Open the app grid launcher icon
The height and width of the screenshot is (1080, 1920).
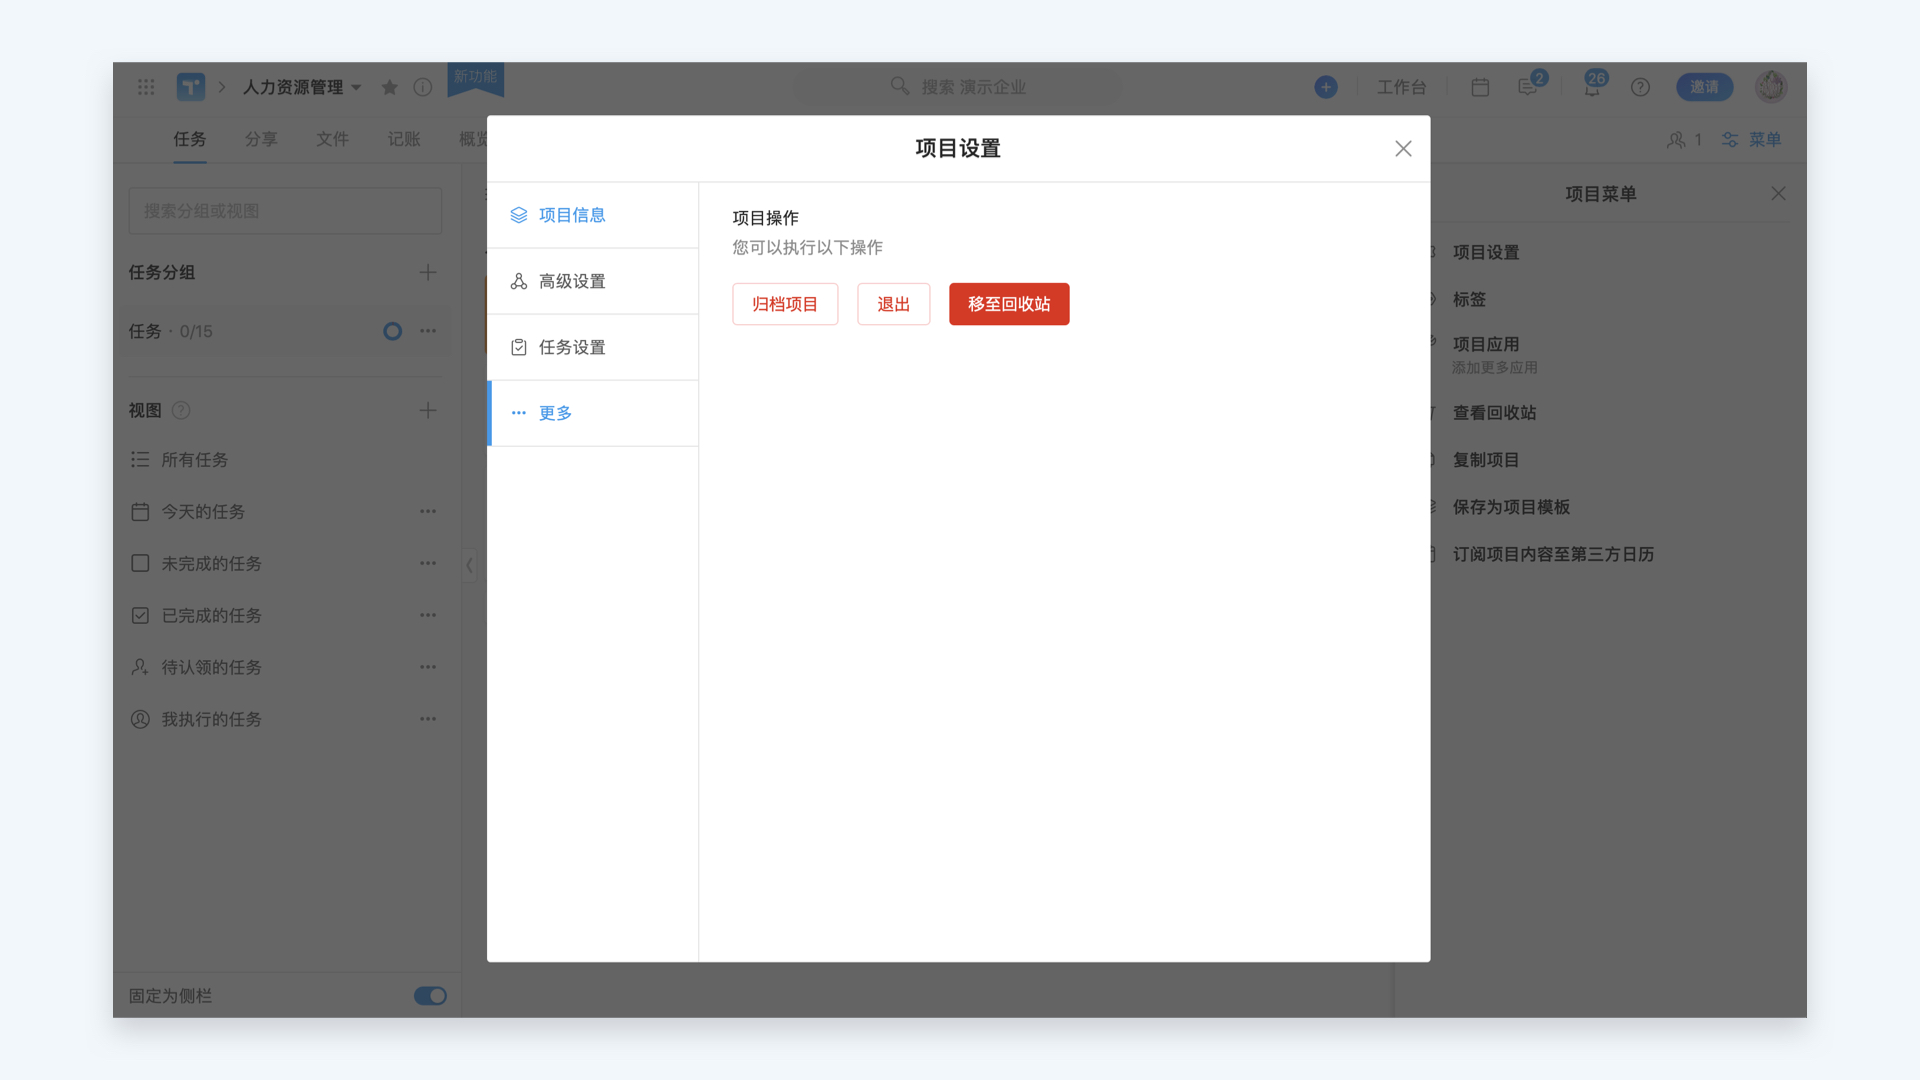(146, 87)
